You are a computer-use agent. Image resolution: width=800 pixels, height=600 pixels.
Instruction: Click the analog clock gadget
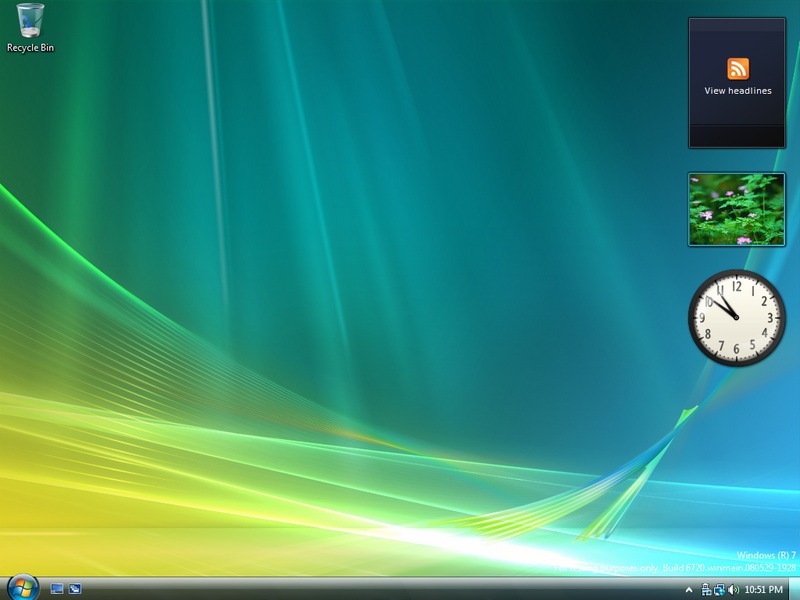pos(737,318)
